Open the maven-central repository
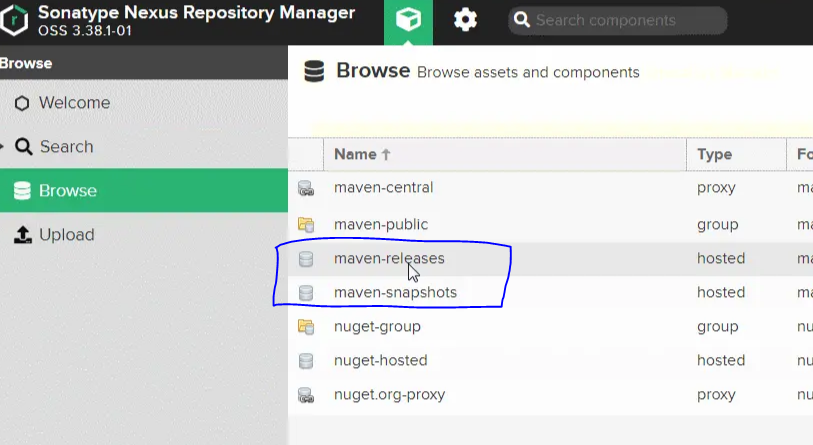The image size is (813, 445). click(383, 187)
